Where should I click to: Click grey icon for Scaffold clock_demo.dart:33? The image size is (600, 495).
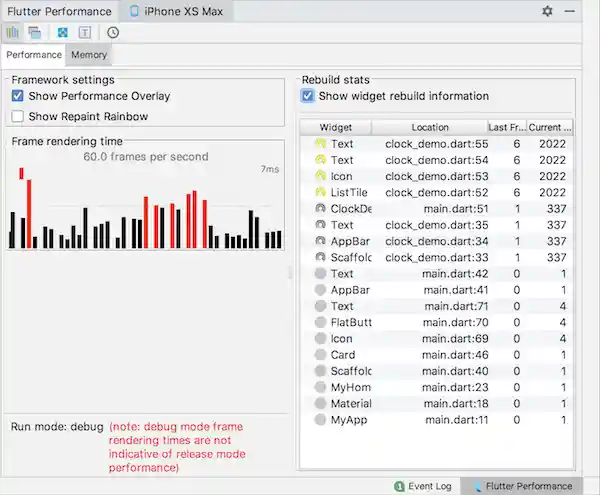pyautogui.click(x=320, y=257)
